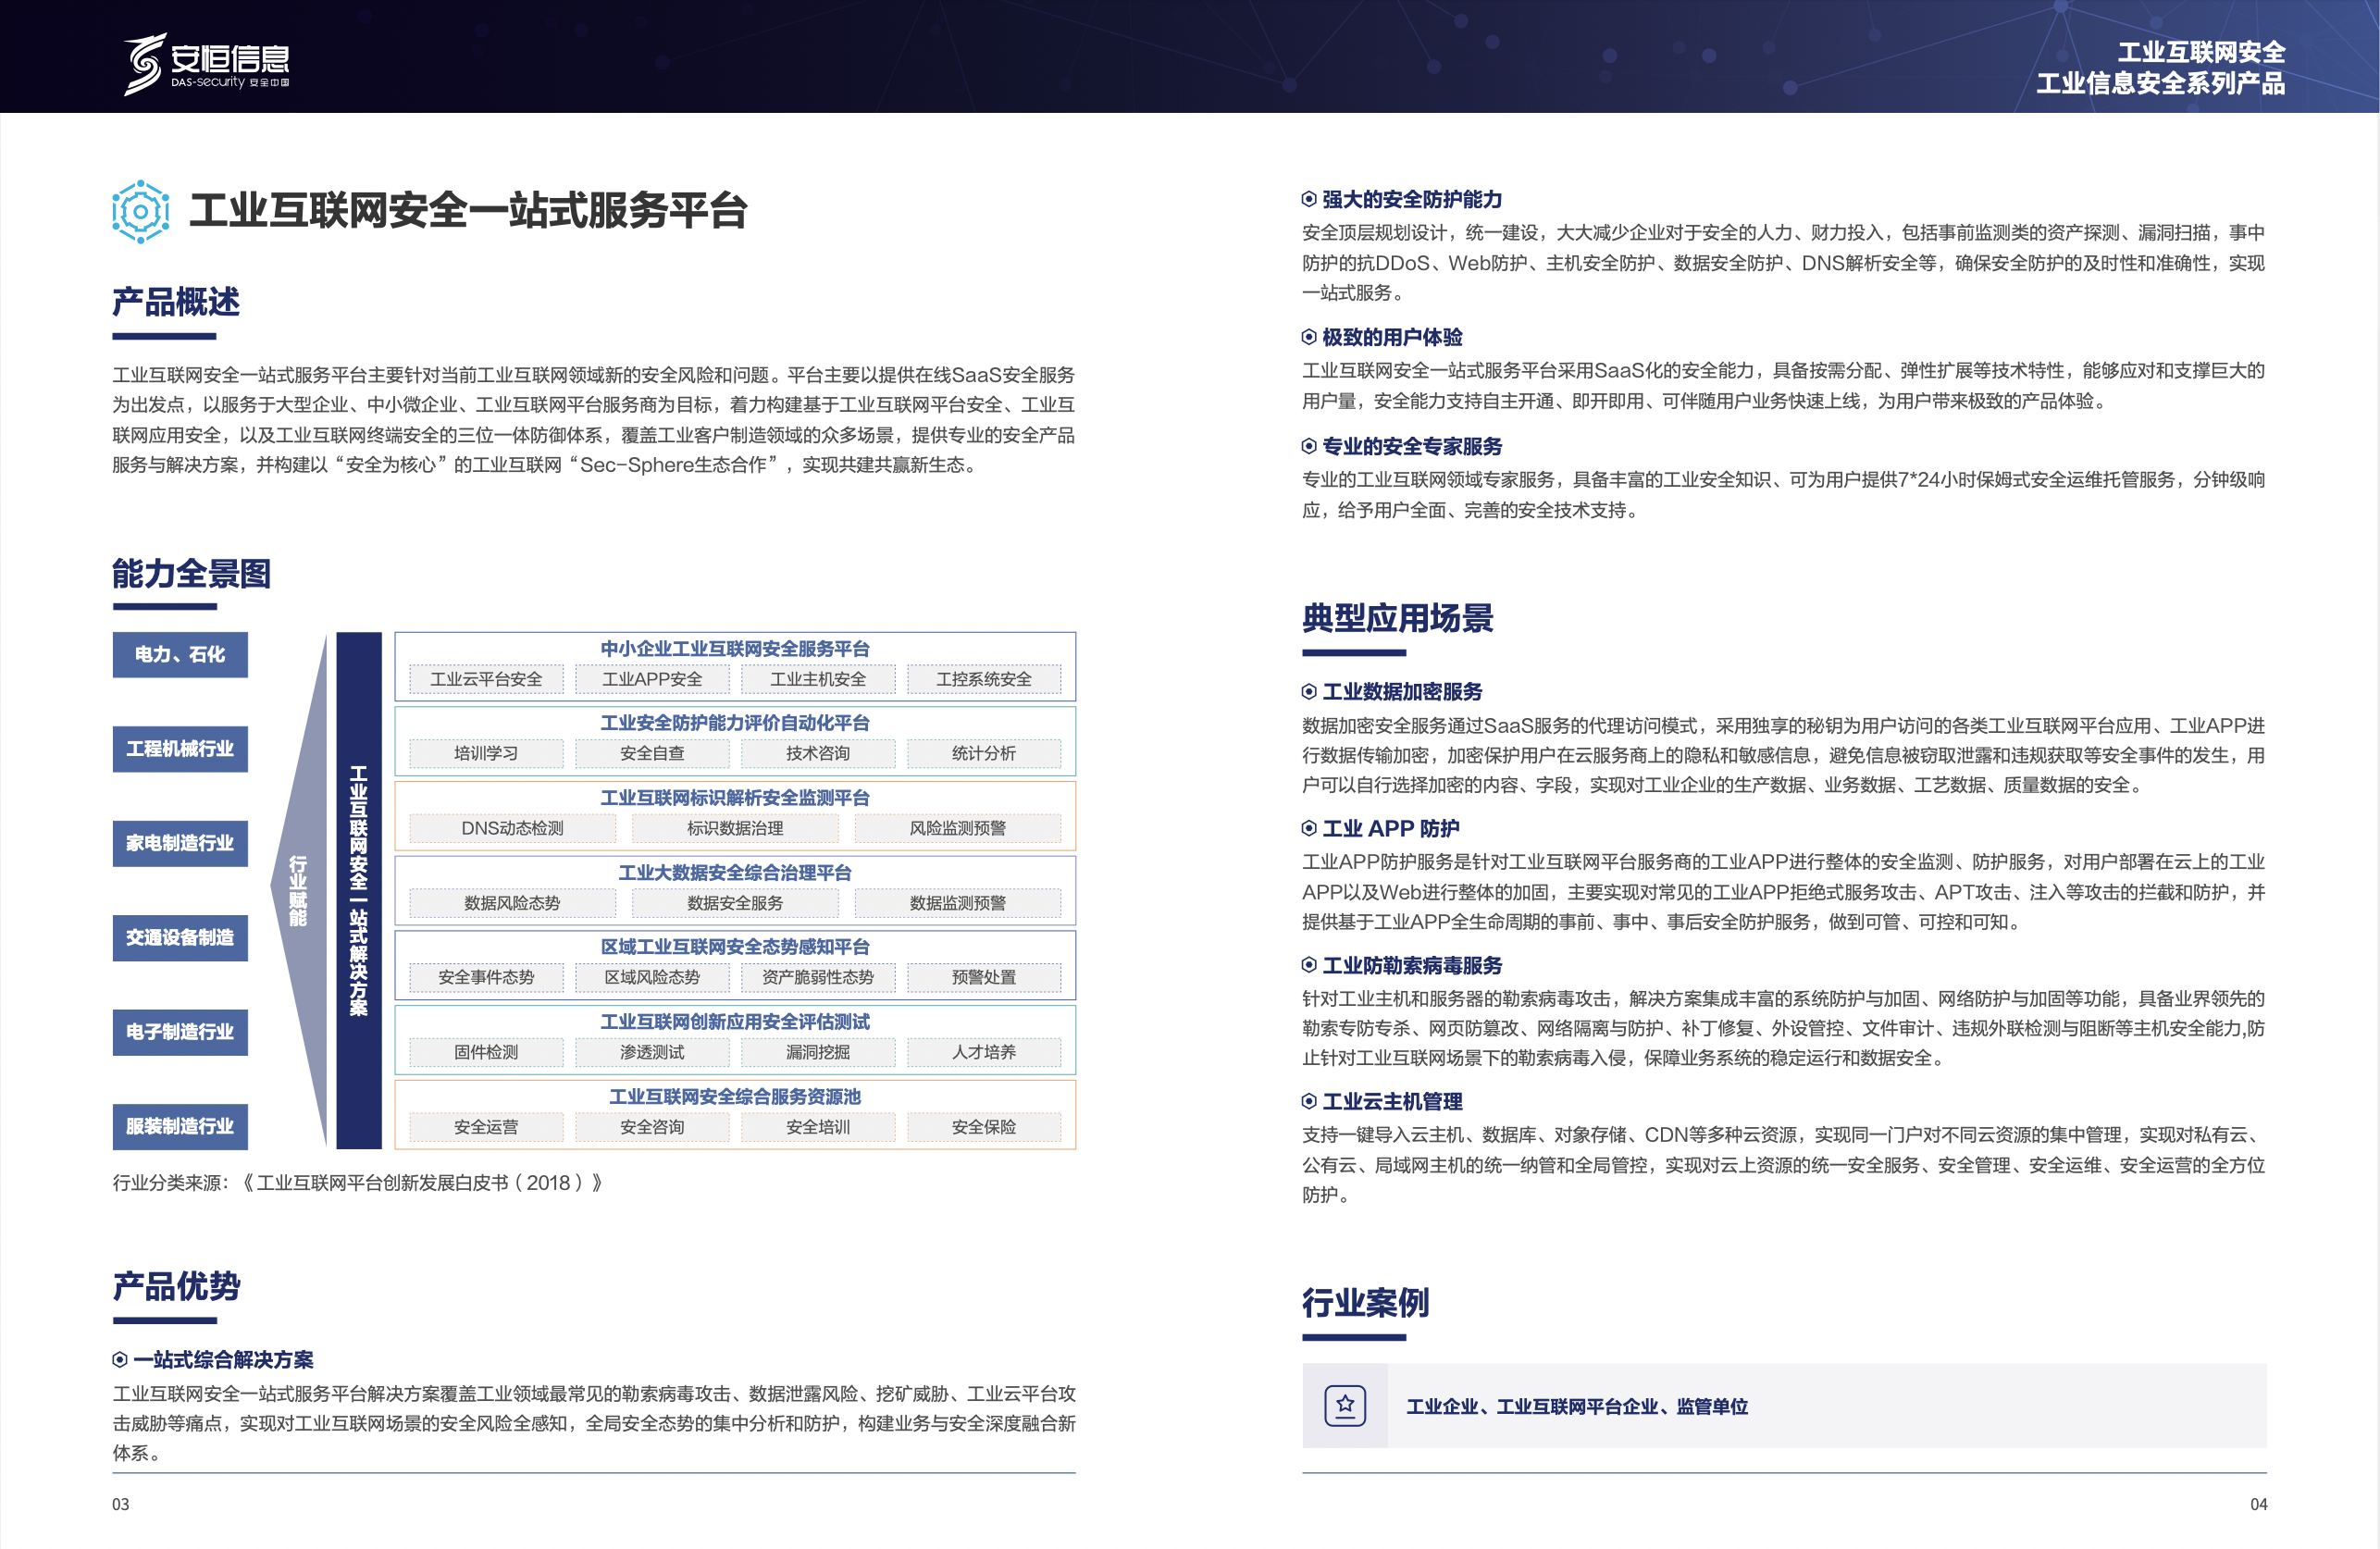Select the 工业云平台安全 capability box
The width and height of the screenshot is (2380, 1549).
pos(486,679)
